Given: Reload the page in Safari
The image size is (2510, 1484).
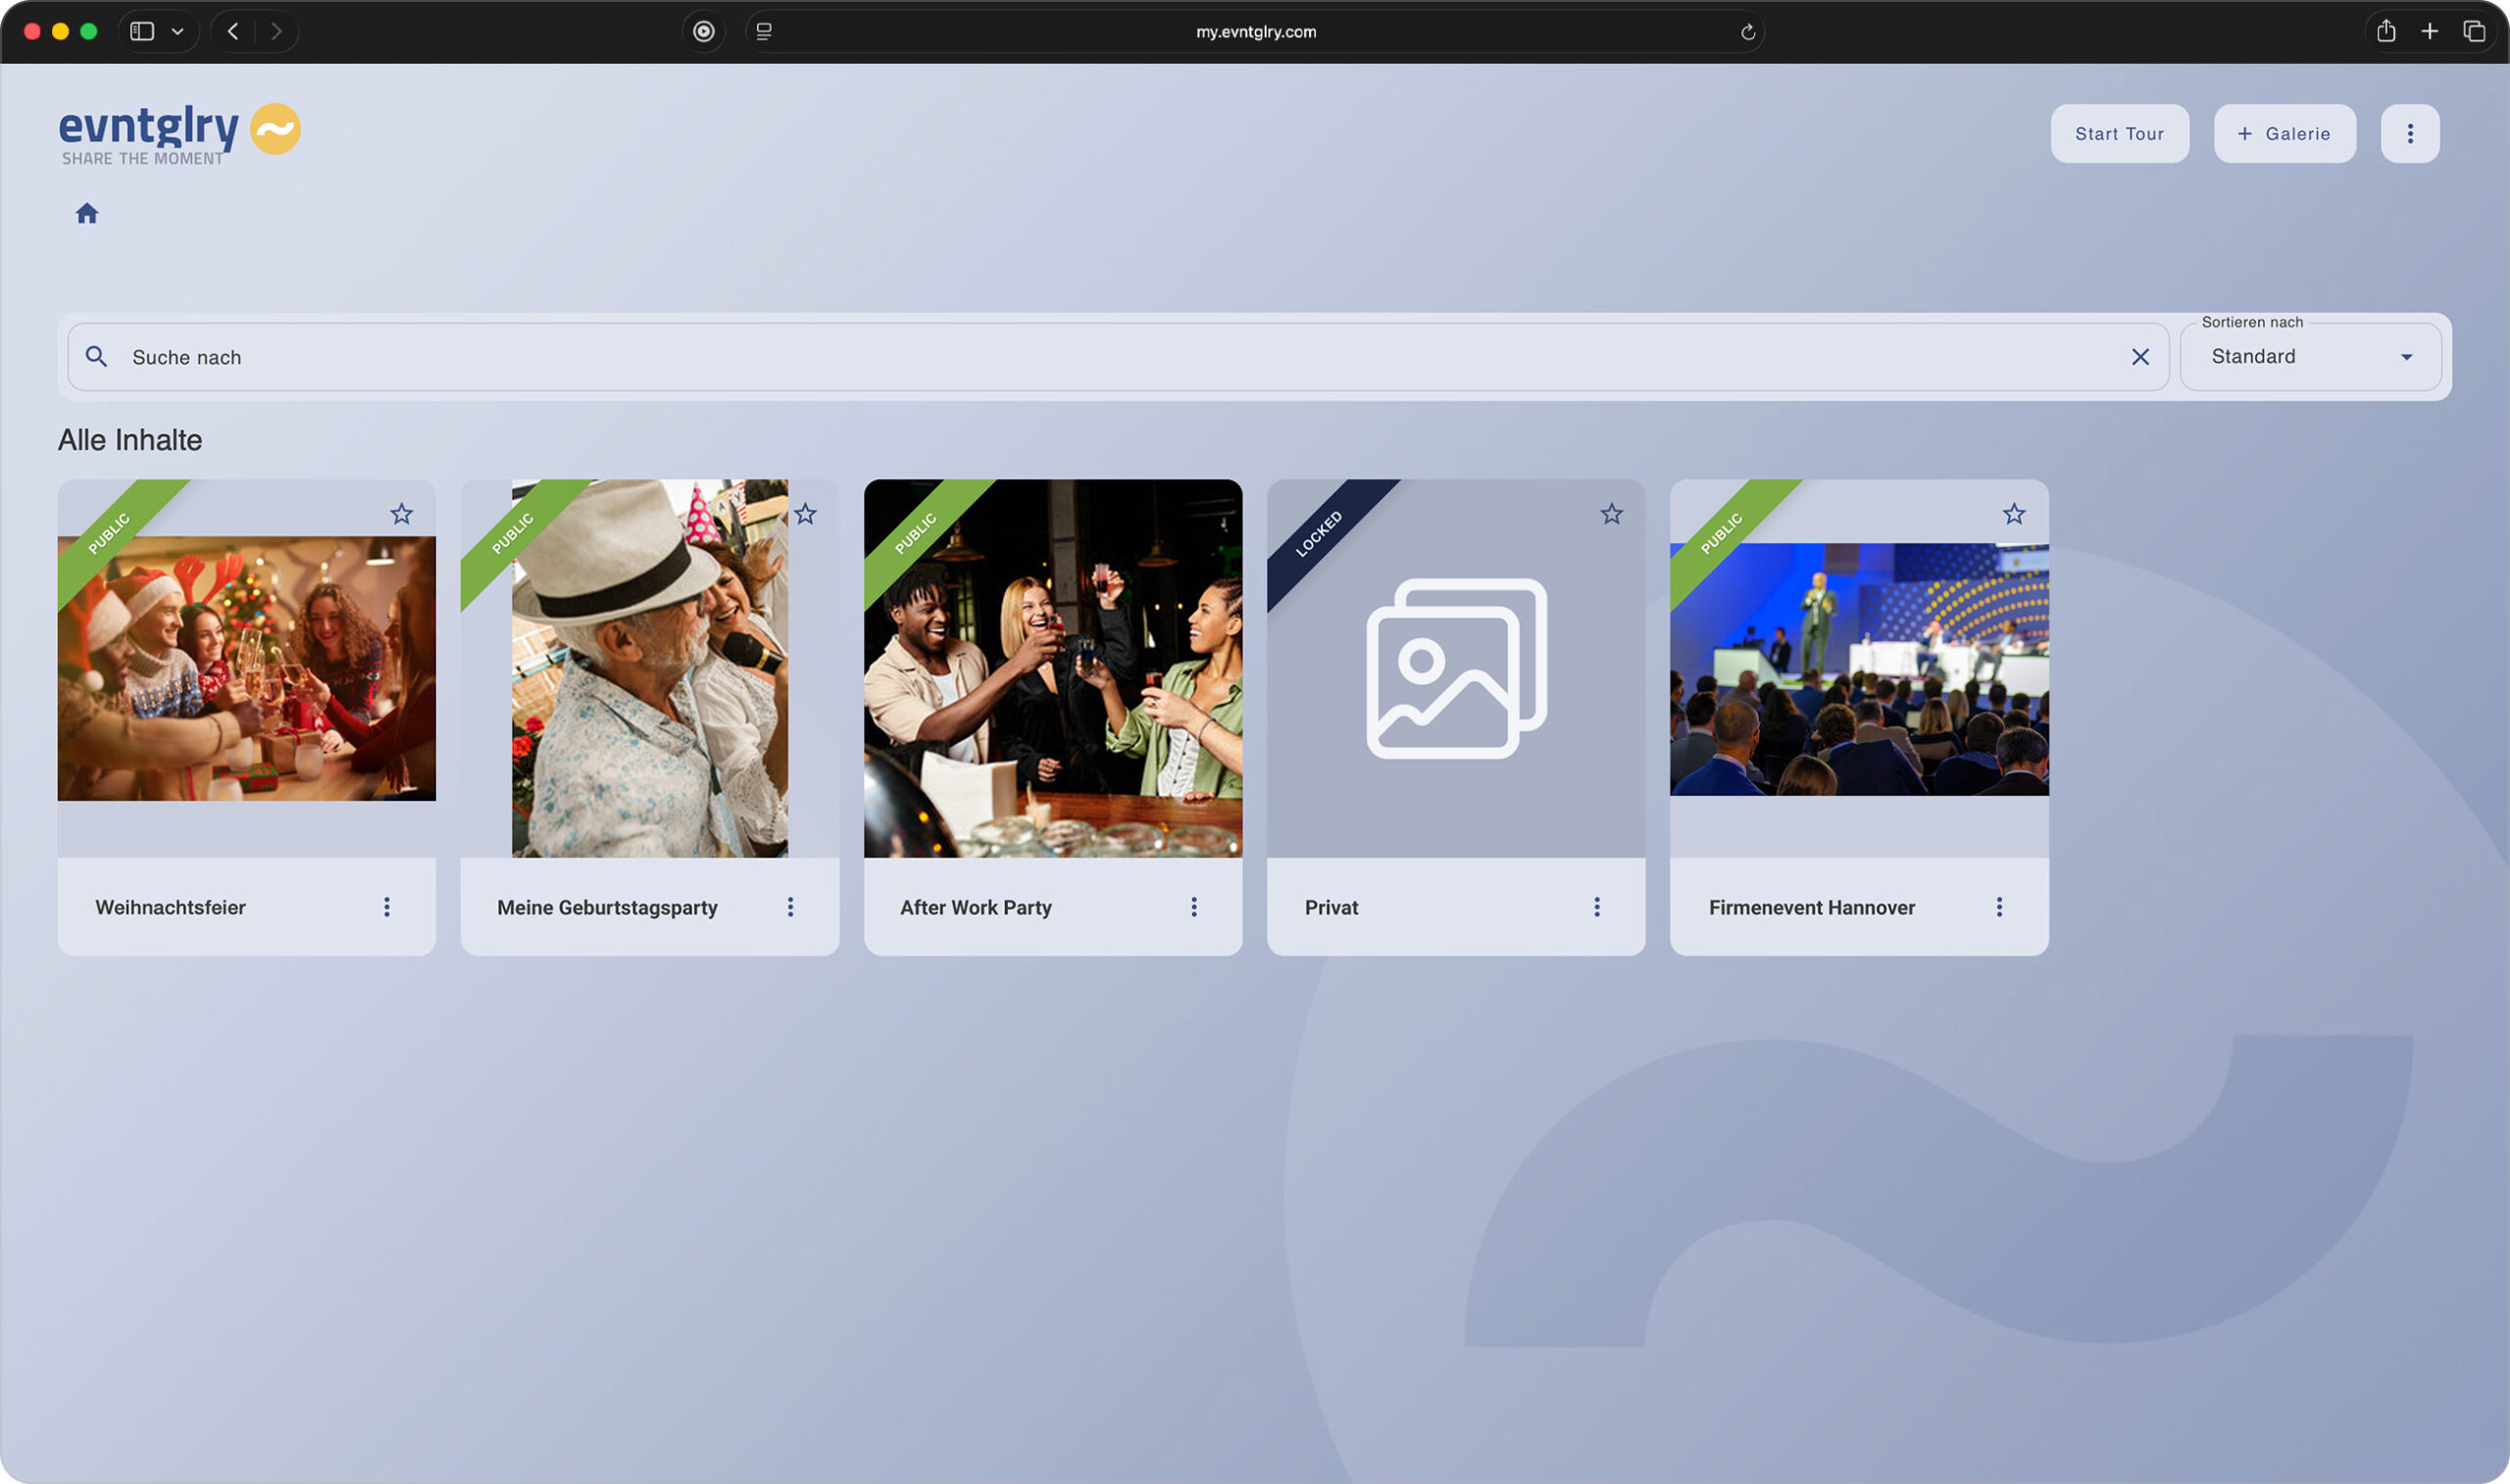Looking at the screenshot, I should [1747, 32].
